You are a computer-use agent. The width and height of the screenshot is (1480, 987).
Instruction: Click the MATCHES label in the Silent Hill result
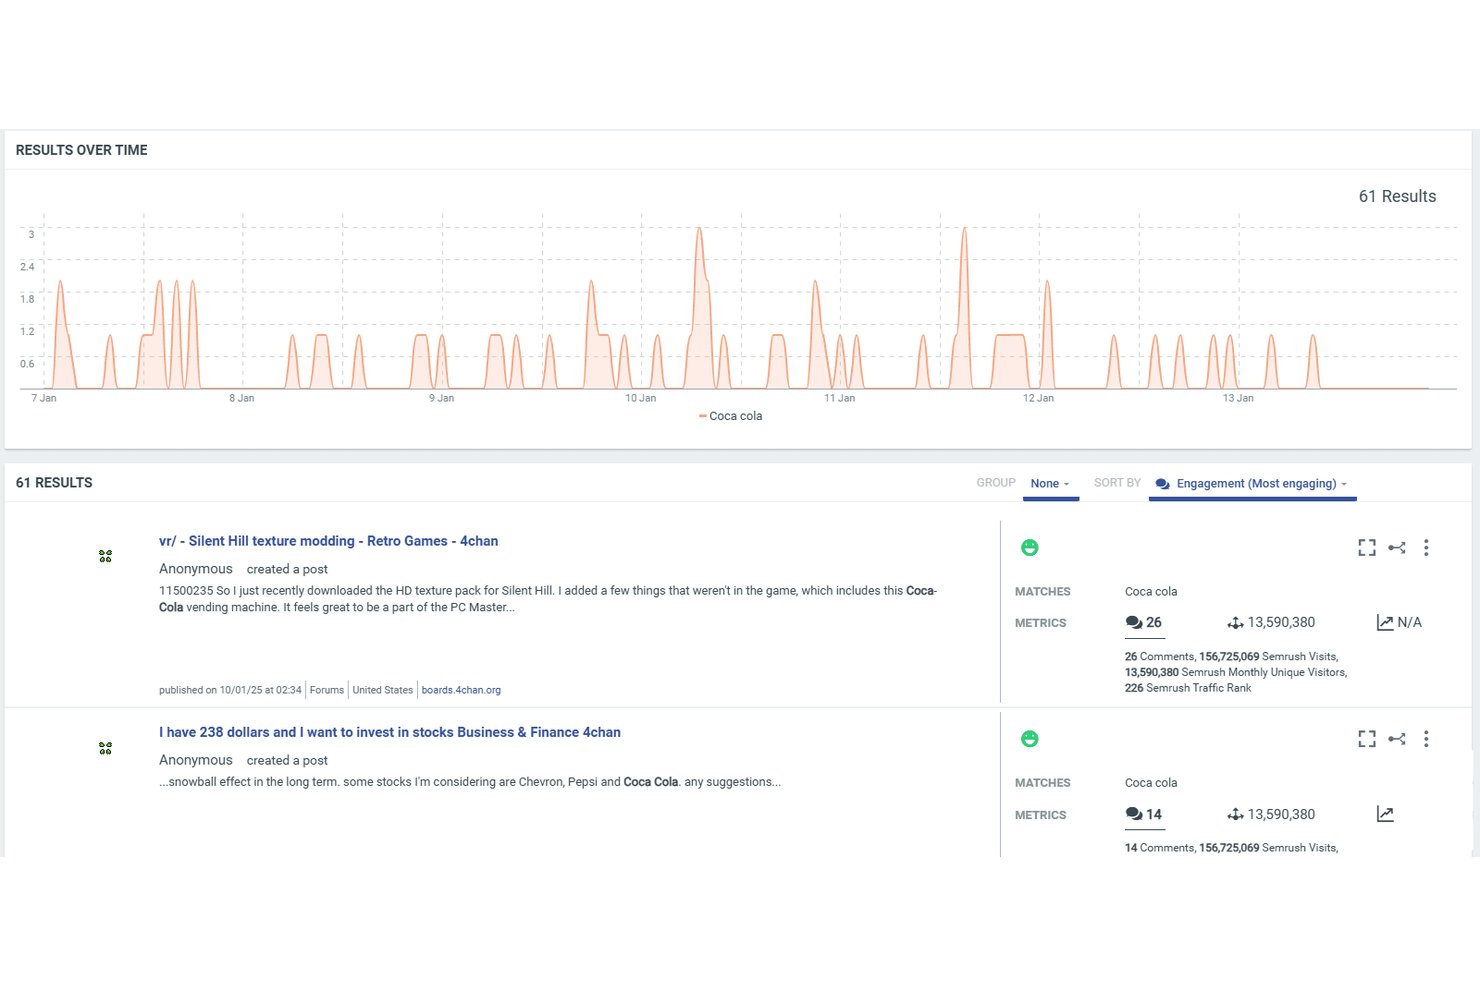click(x=1042, y=592)
